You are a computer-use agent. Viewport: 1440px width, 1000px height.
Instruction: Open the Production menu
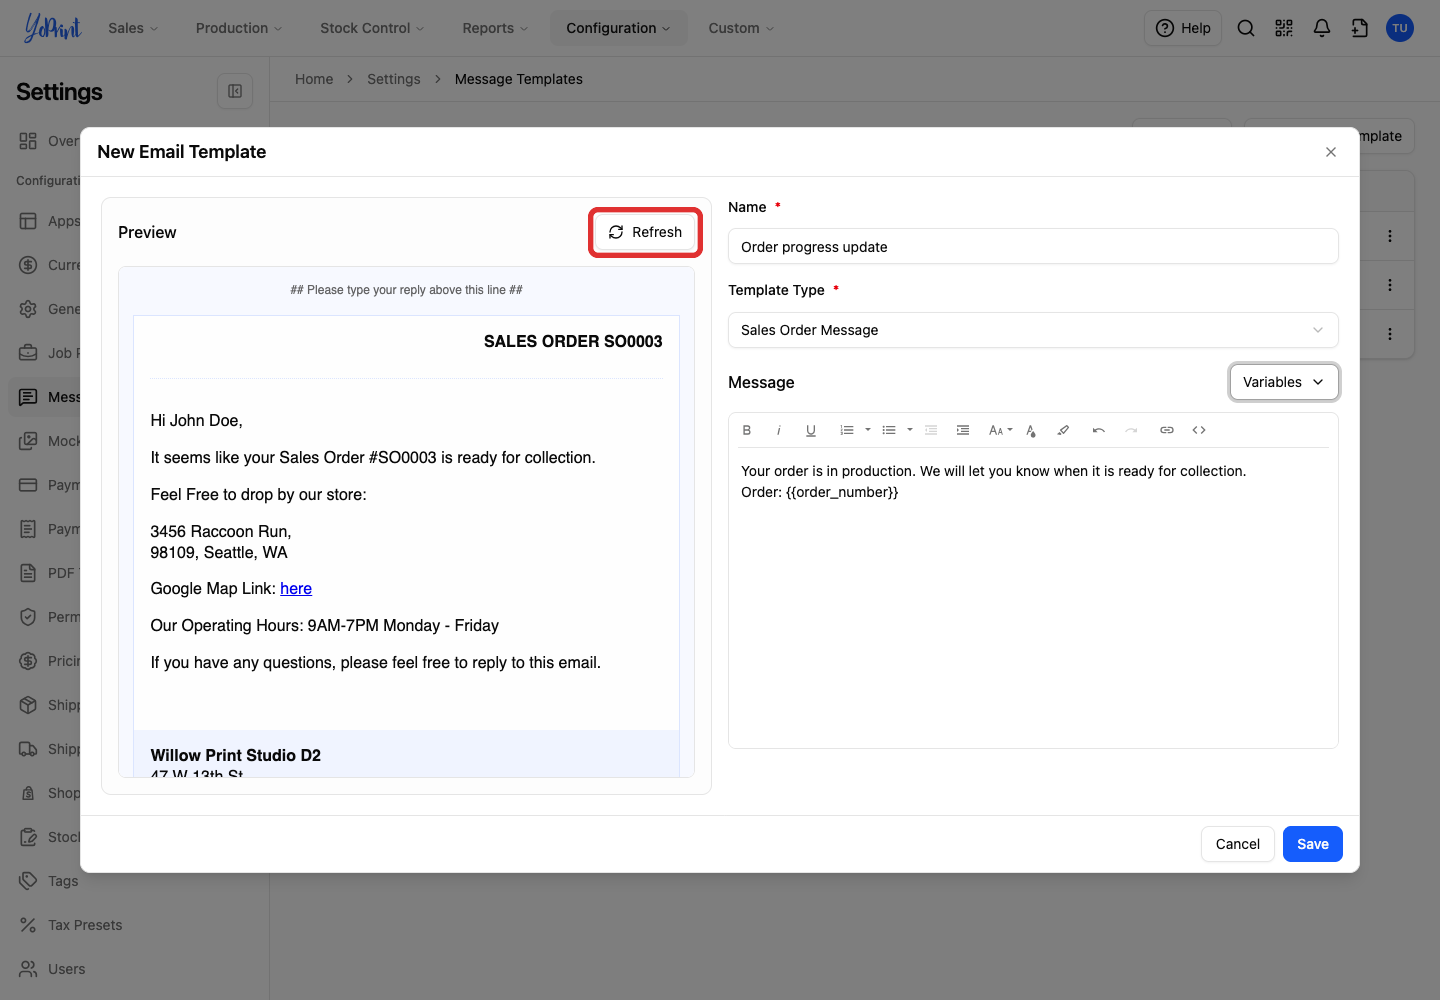coord(239,28)
